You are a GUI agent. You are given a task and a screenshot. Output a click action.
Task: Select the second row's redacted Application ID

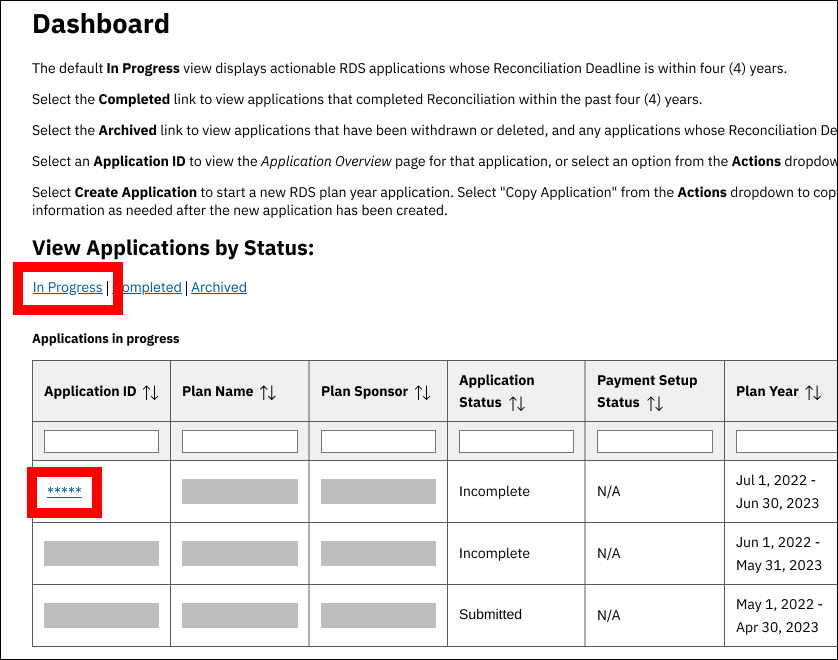point(101,553)
